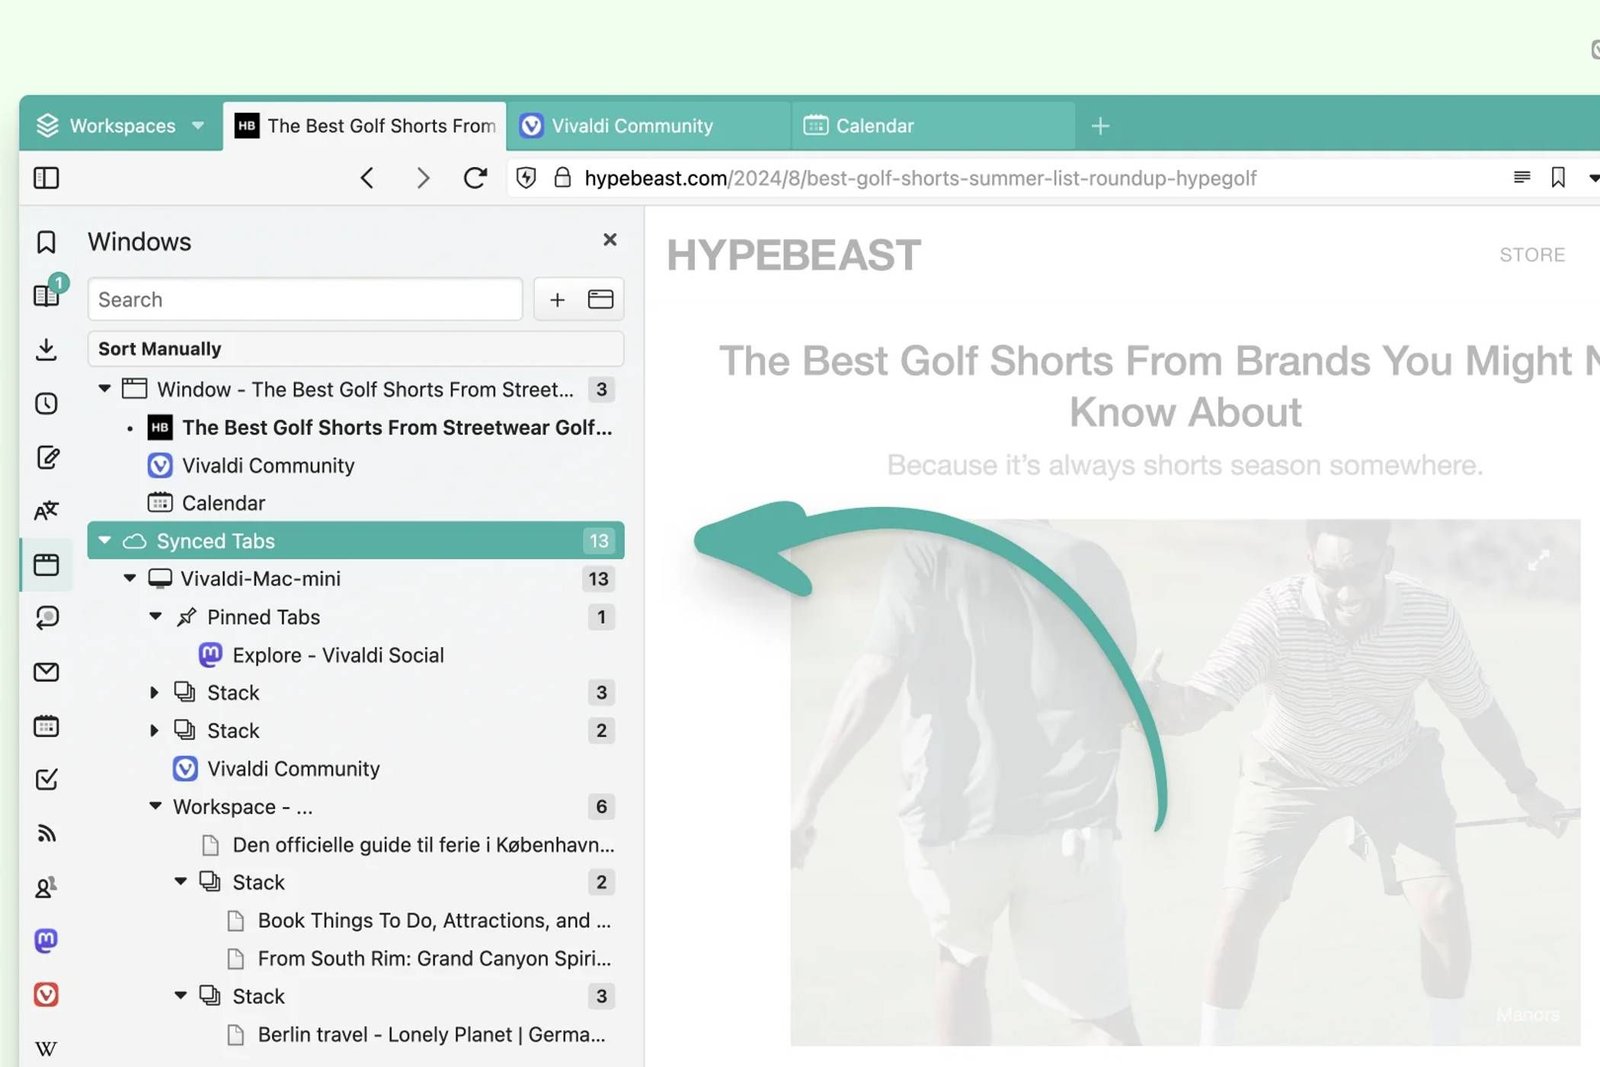1600x1067 pixels.
Task: Switch to the Calendar tab
Action: point(933,126)
